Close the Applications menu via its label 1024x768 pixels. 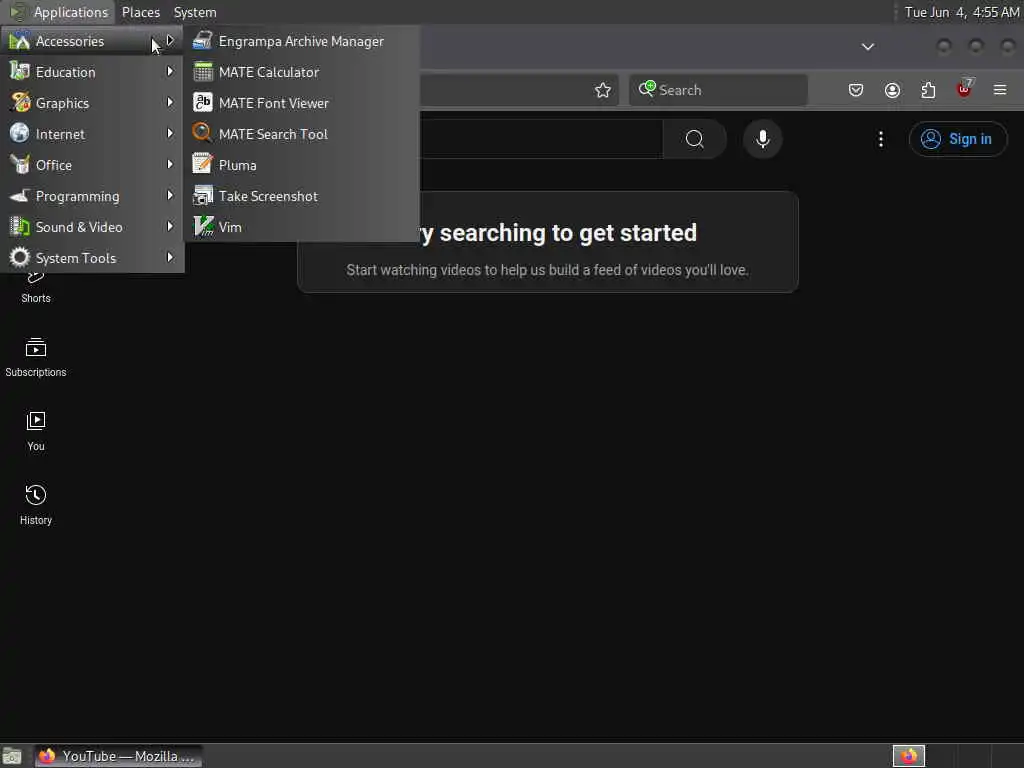(x=71, y=12)
